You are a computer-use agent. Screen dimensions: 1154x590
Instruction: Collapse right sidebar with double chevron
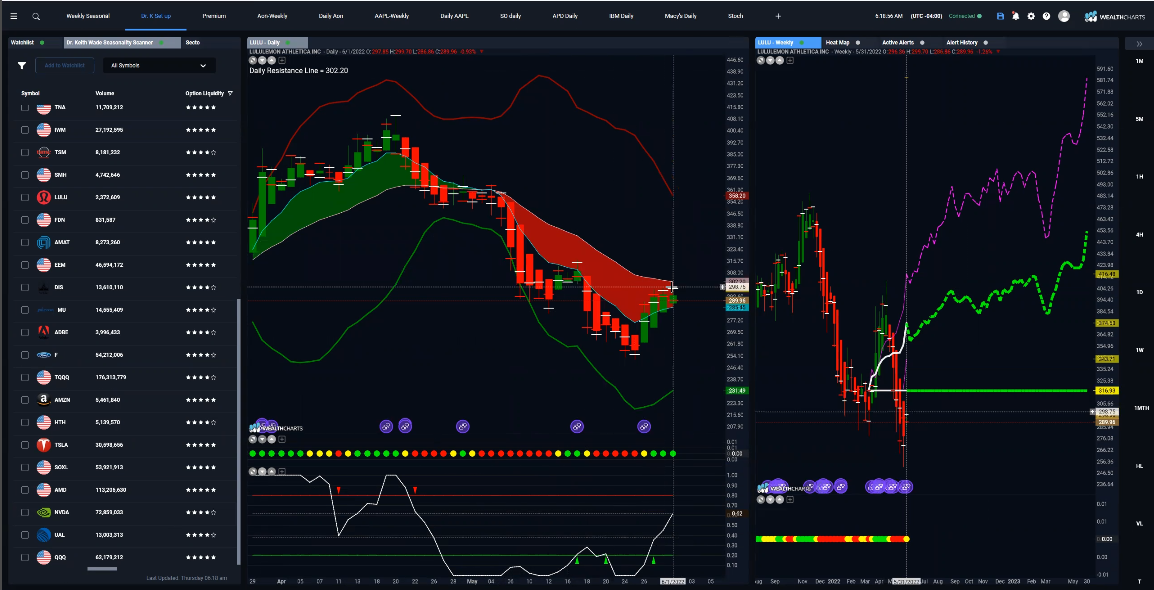pyautogui.click(x=1139, y=43)
